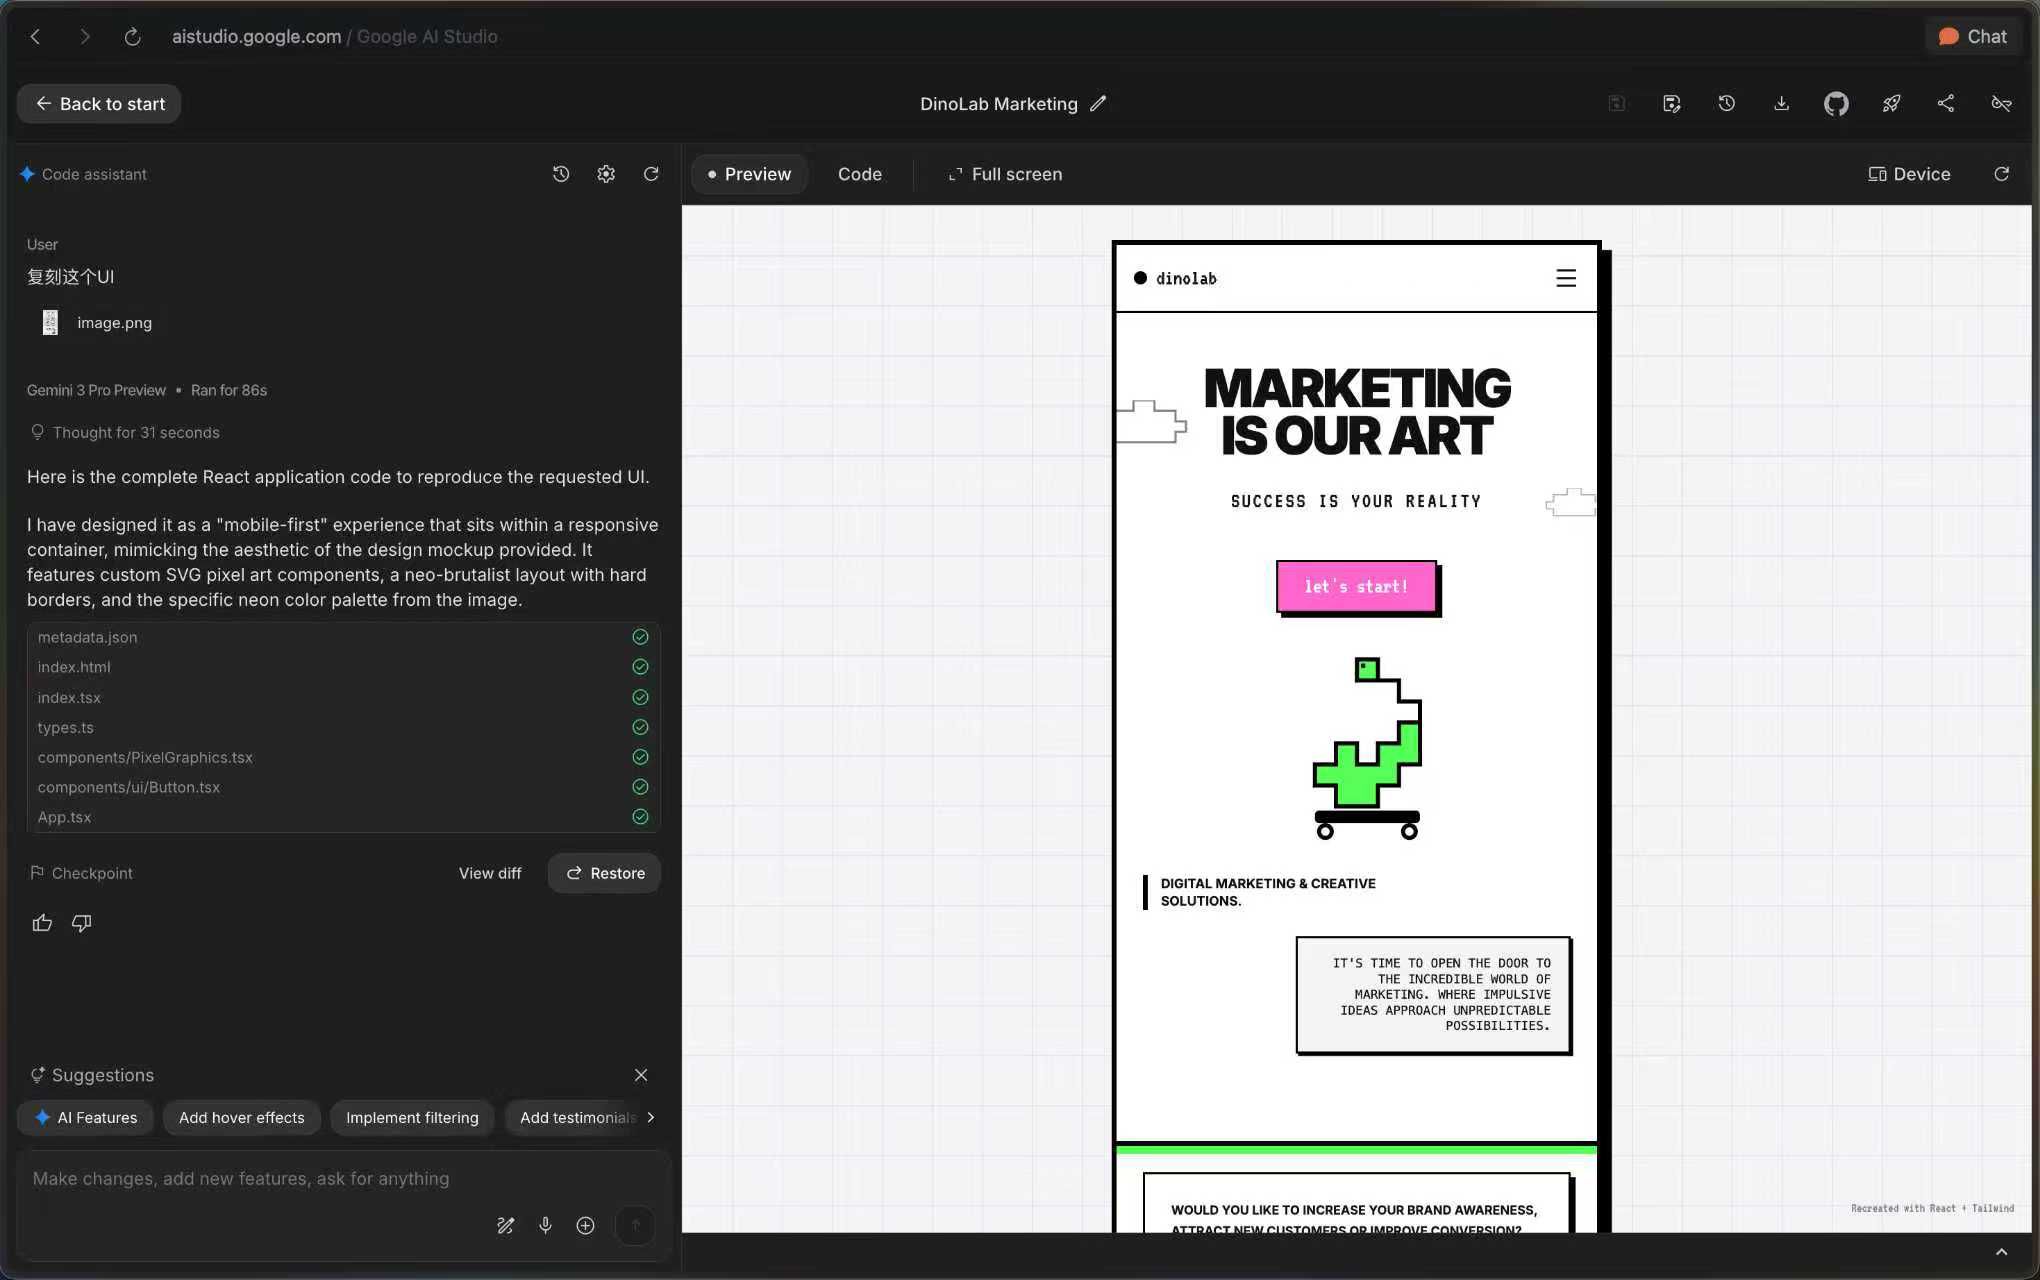Click the share icon in top toolbar
Screen dimensions: 2040x1280
click(x=1945, y=104)
